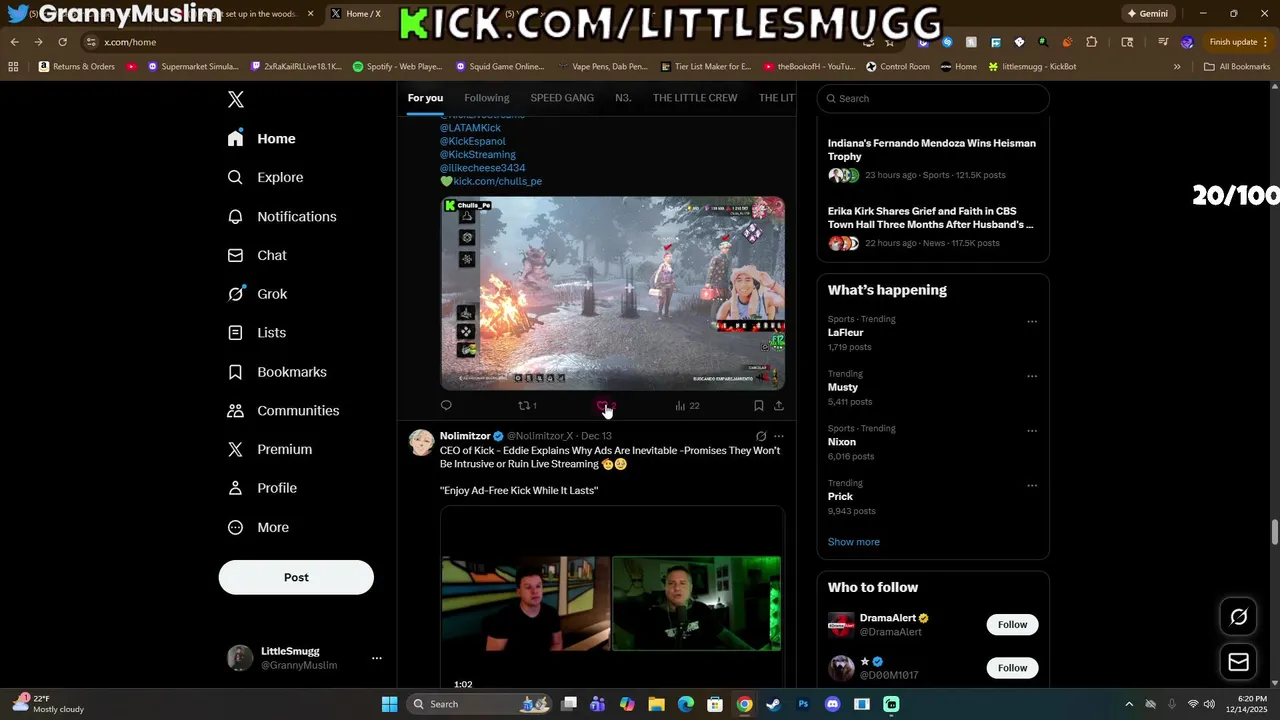Image resolution: width=1280 pixels, height=720 pixels.
Task: Click the Finish update button
Action: click(1239, 42)
